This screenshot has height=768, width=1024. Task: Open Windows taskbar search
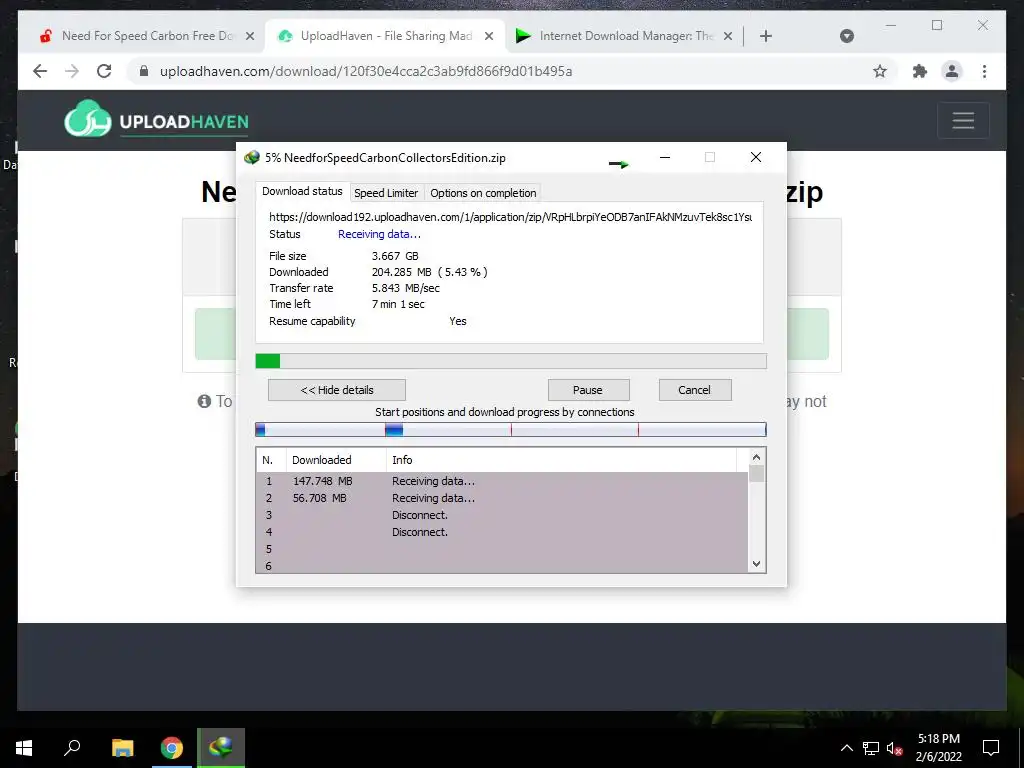coord(72,748)
